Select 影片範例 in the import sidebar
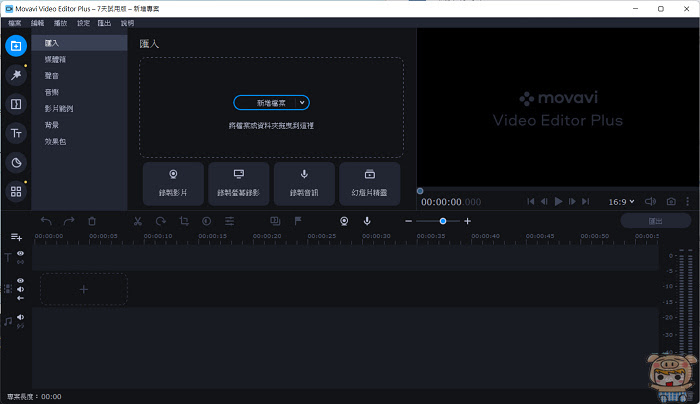700x404 pixels. pyautogui.click(x=79, y=108)
